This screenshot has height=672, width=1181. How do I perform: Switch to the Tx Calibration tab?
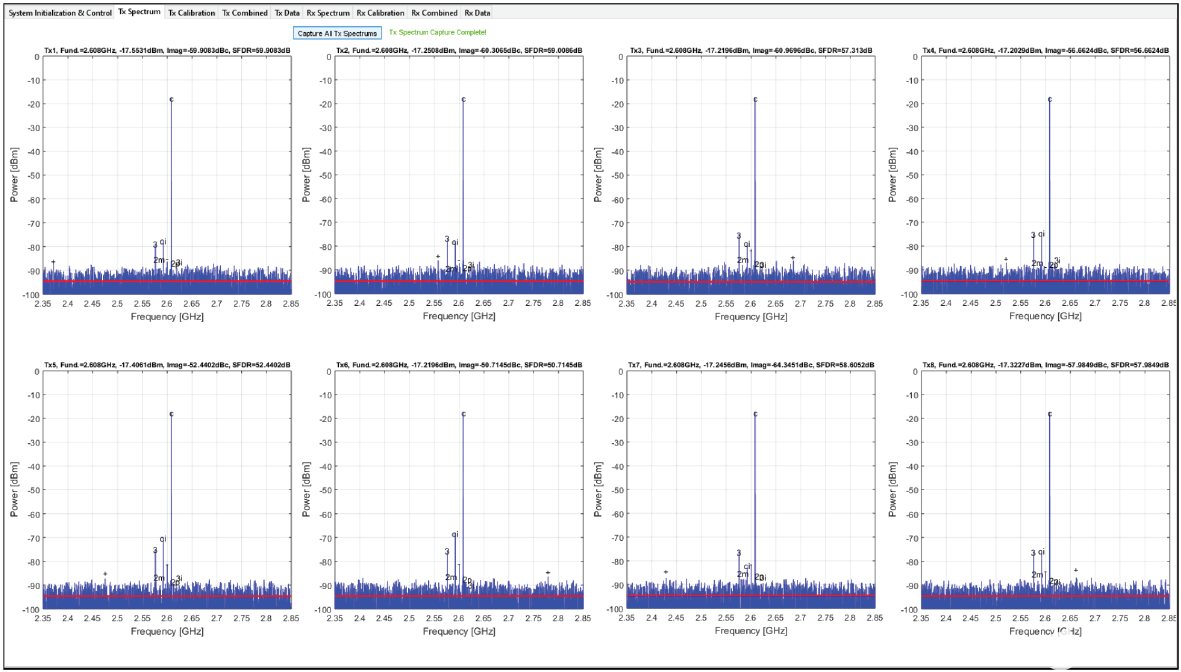(191, 13)
